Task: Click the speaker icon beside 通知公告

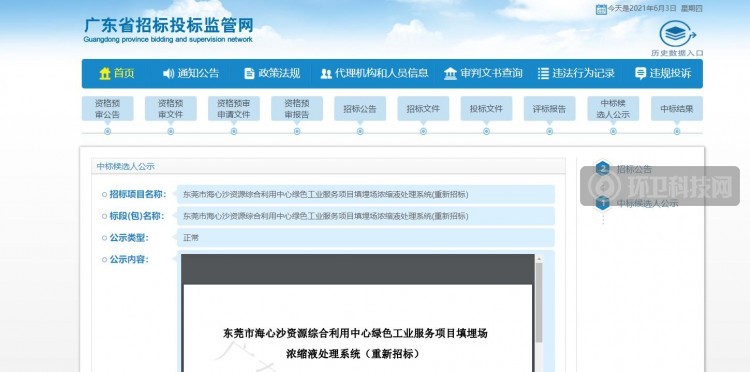Action: 168,74
